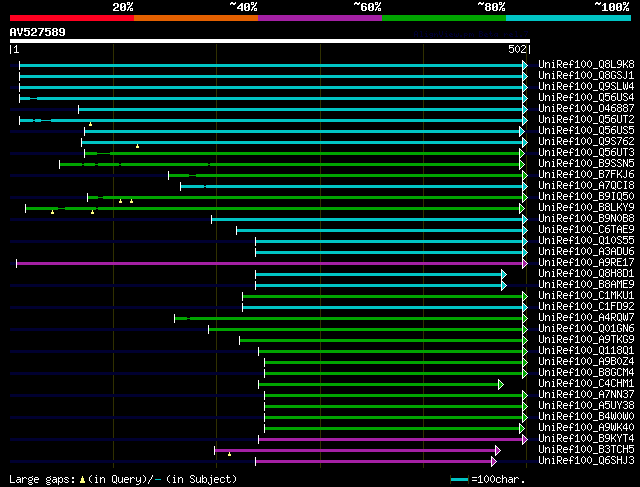This screenshot has width=640, height=487.
Task: Click the UniRef100_B9KYT4 label
Action: pyautogui.click(x=586, y=439)
